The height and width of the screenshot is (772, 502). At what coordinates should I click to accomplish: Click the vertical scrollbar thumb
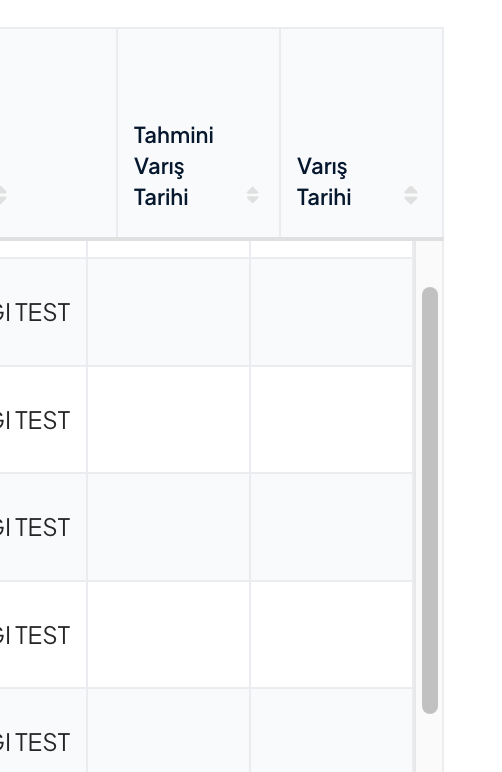point(430,500)
